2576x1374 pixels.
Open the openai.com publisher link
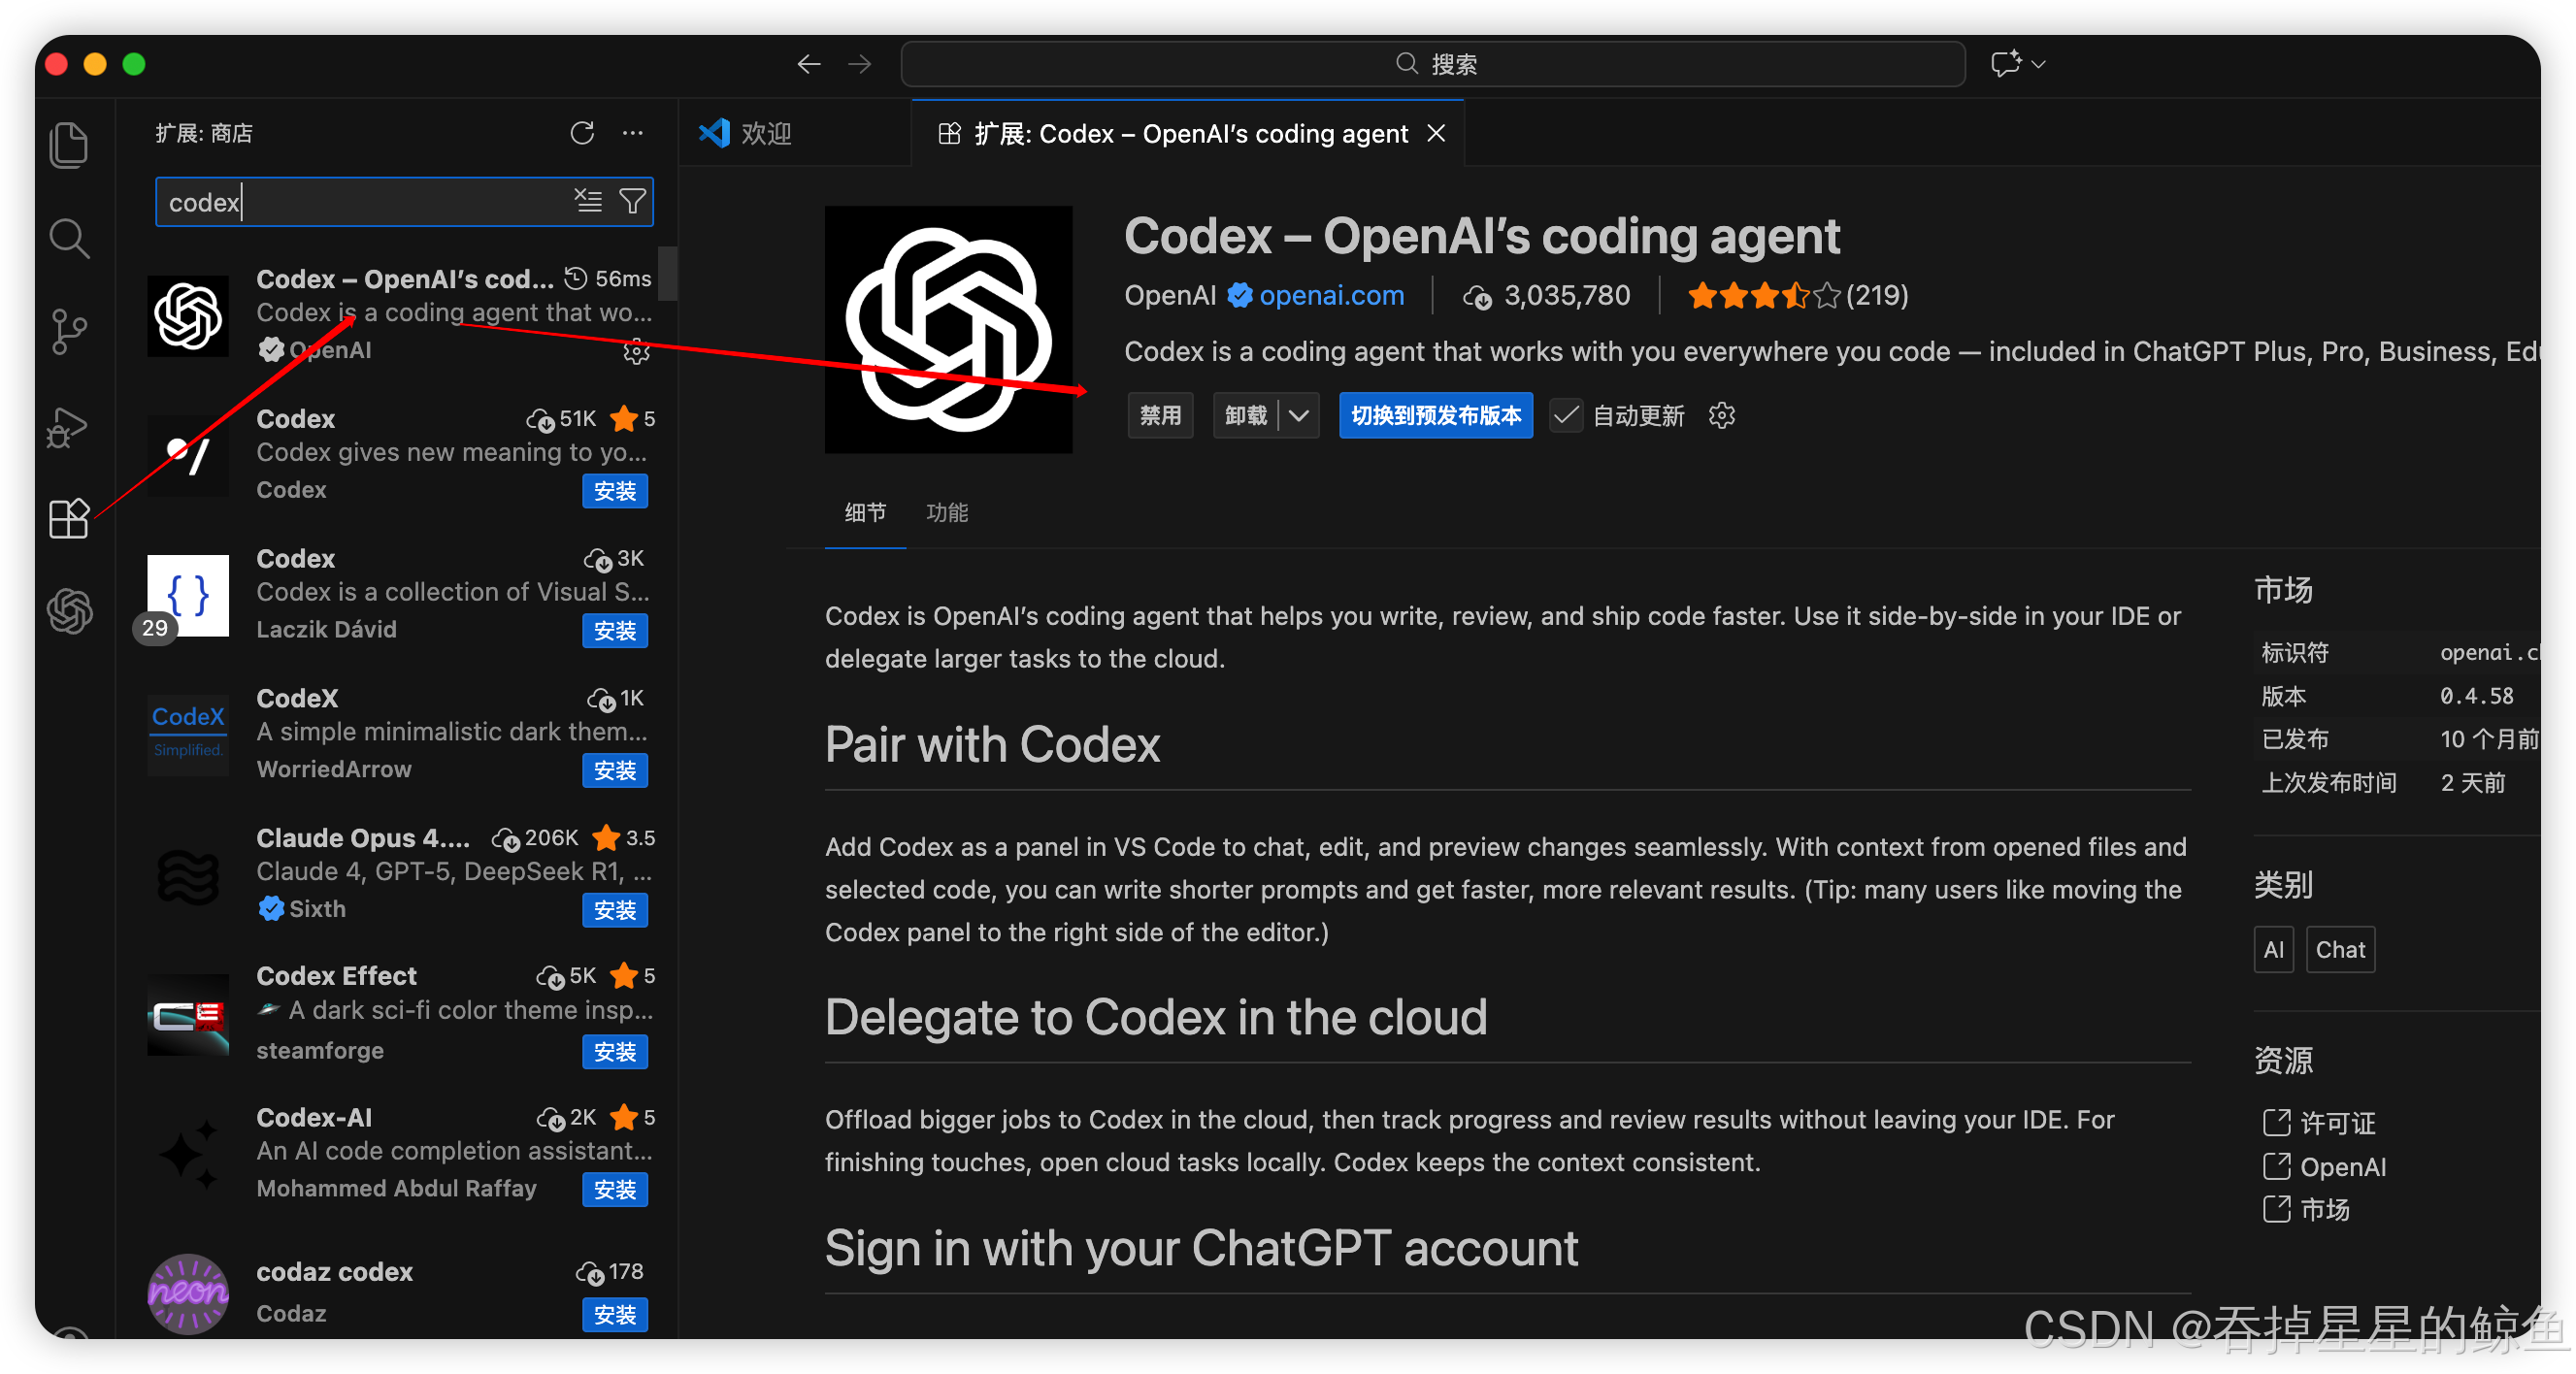point(1331,295)
